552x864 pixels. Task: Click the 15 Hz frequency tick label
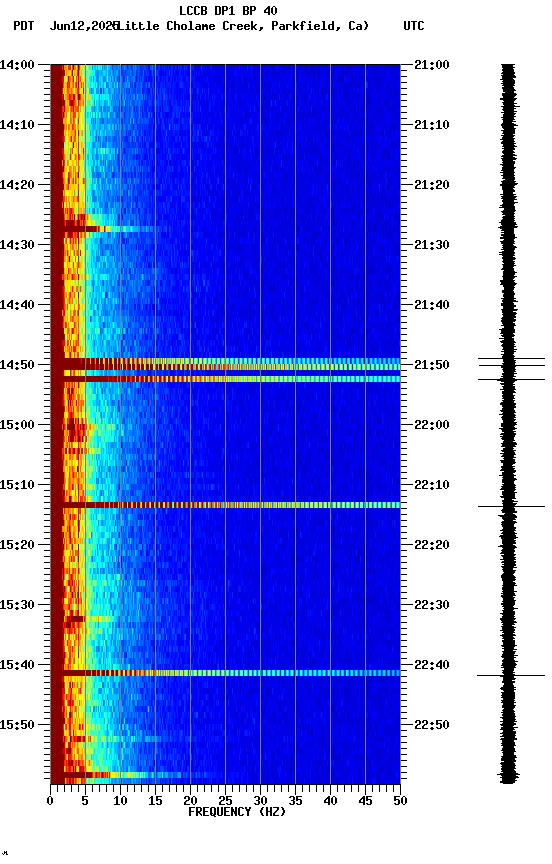(155, 801)
